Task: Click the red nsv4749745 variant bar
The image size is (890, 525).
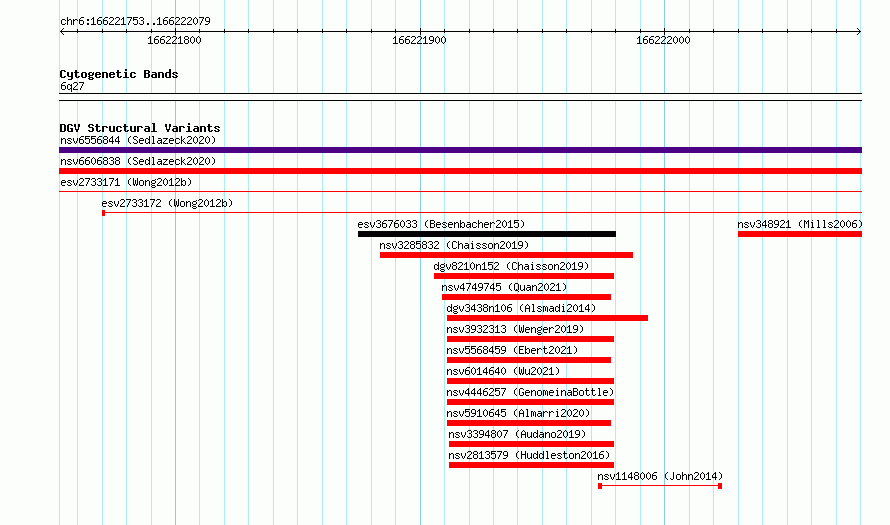Action: click(526, 297)
